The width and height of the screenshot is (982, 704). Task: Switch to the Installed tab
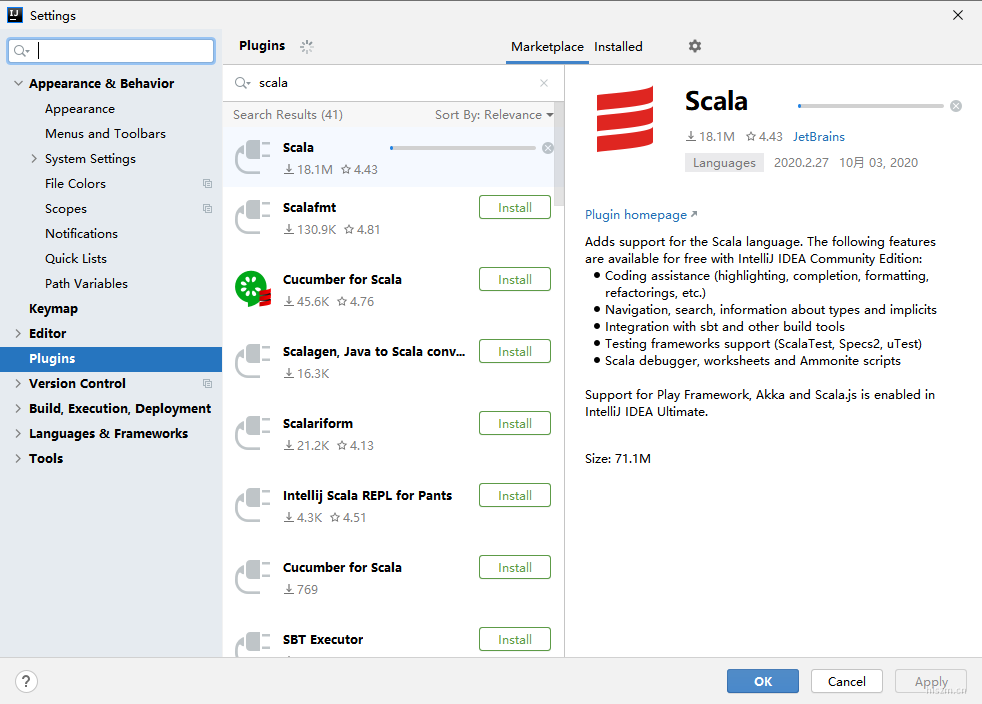point(618,47)
